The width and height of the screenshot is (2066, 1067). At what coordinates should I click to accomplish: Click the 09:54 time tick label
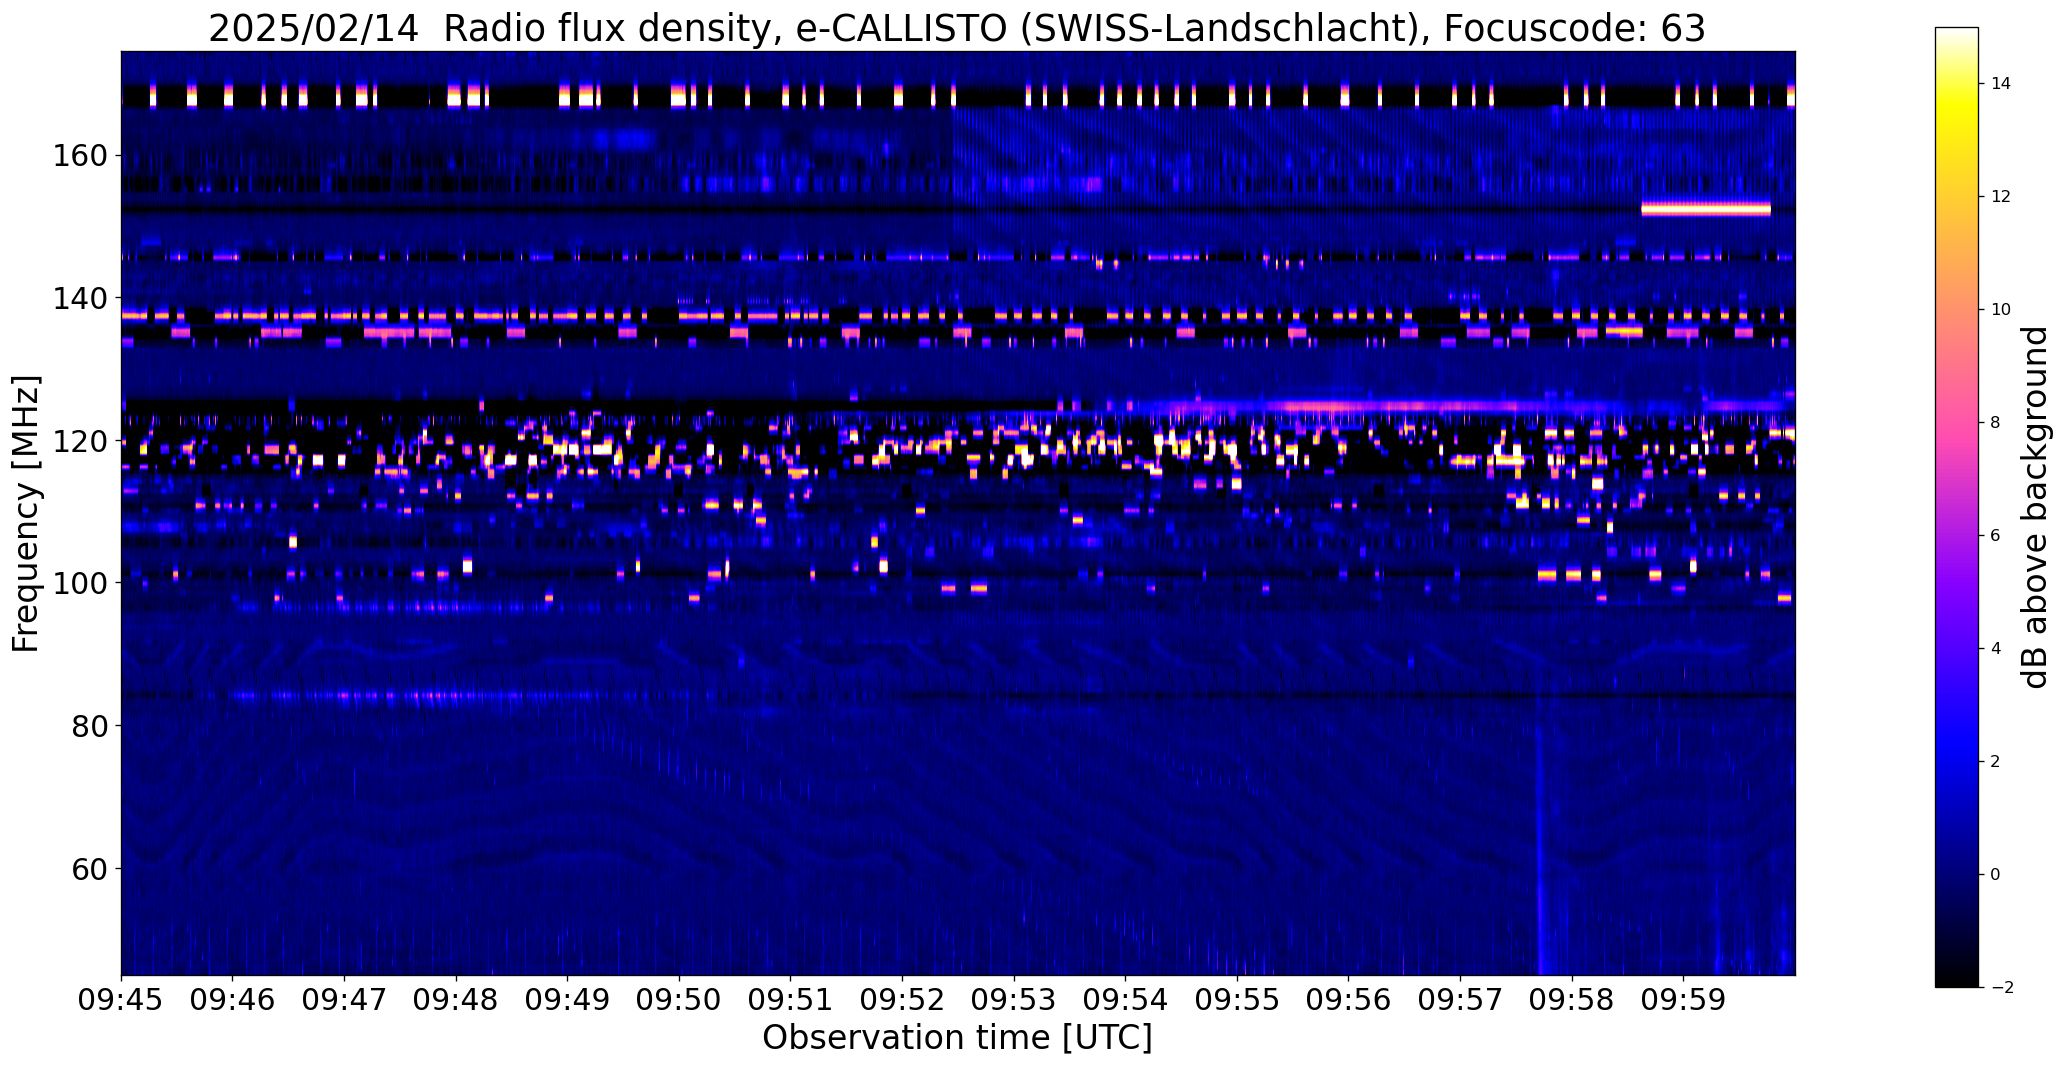(1126, 999)
